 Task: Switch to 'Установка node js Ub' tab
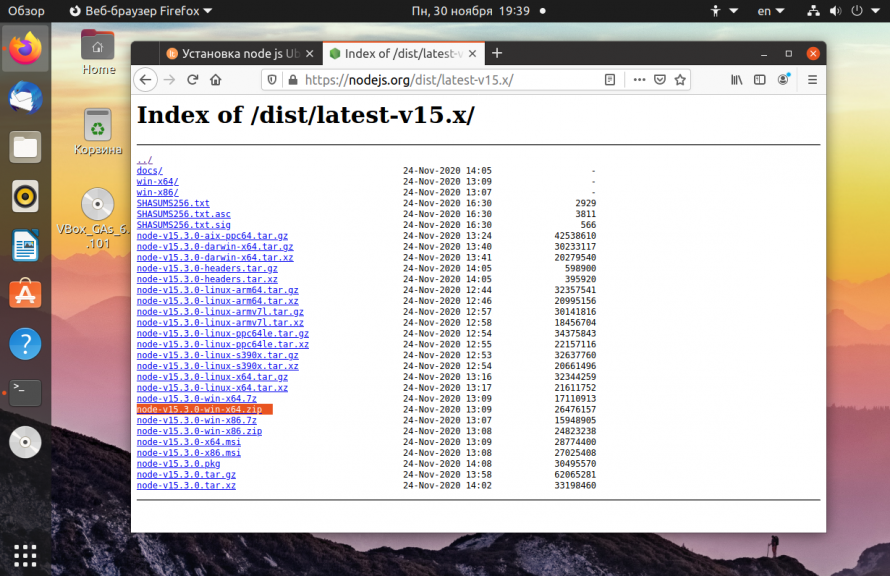[241, 53]
